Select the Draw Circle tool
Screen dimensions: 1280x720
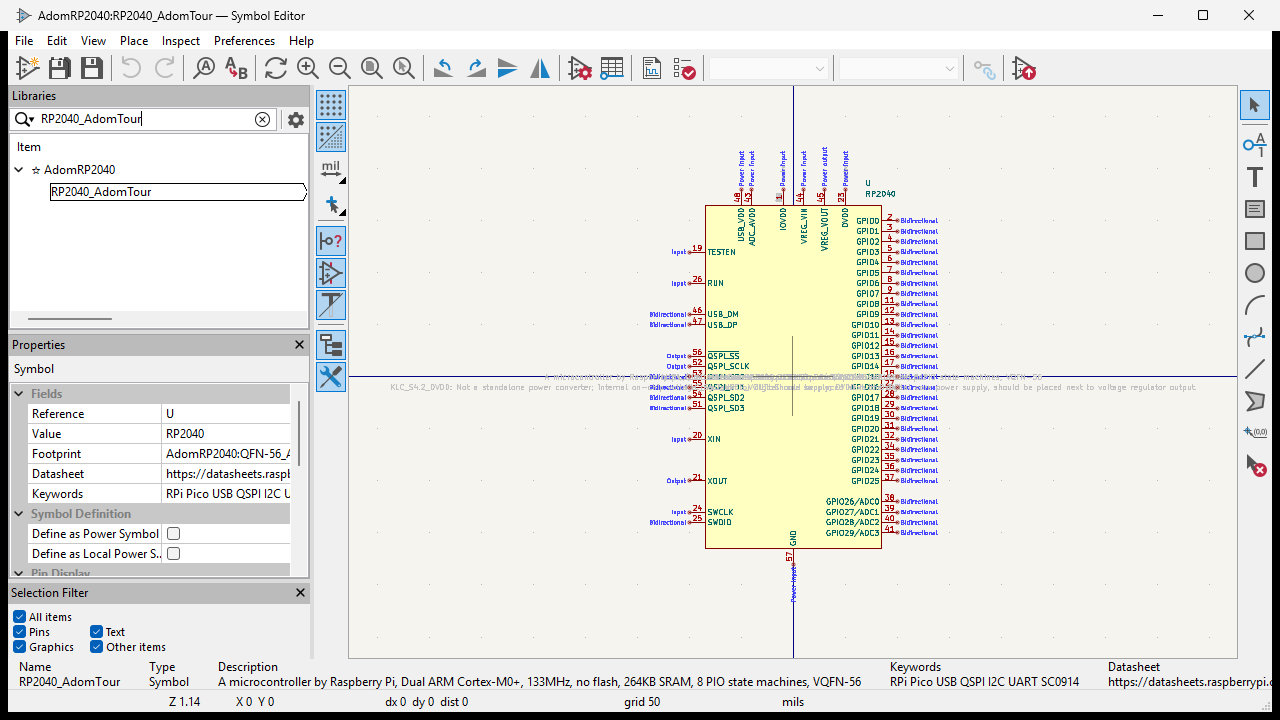[1255, 274]
